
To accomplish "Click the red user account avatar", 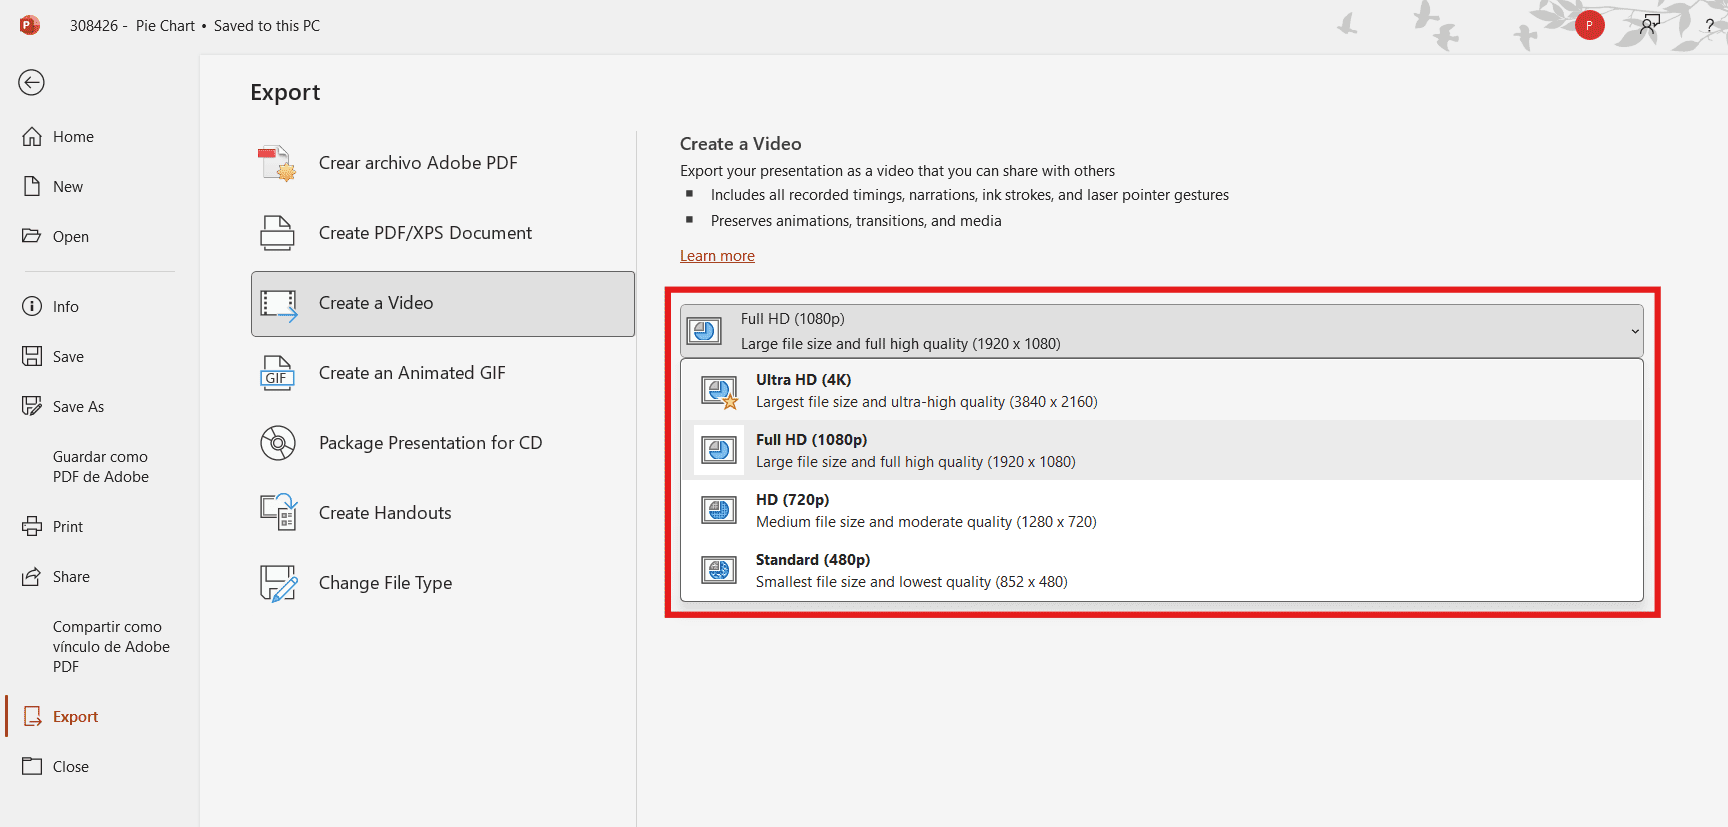I will click(1589, 25).
